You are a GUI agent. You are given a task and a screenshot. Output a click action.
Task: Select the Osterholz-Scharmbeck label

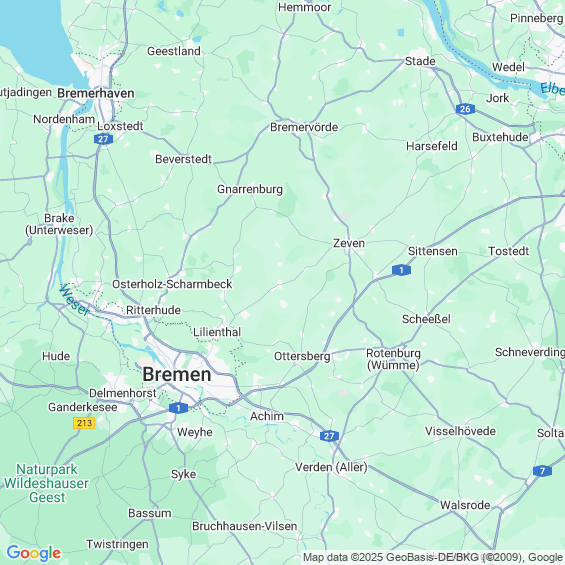pos(172,284)
